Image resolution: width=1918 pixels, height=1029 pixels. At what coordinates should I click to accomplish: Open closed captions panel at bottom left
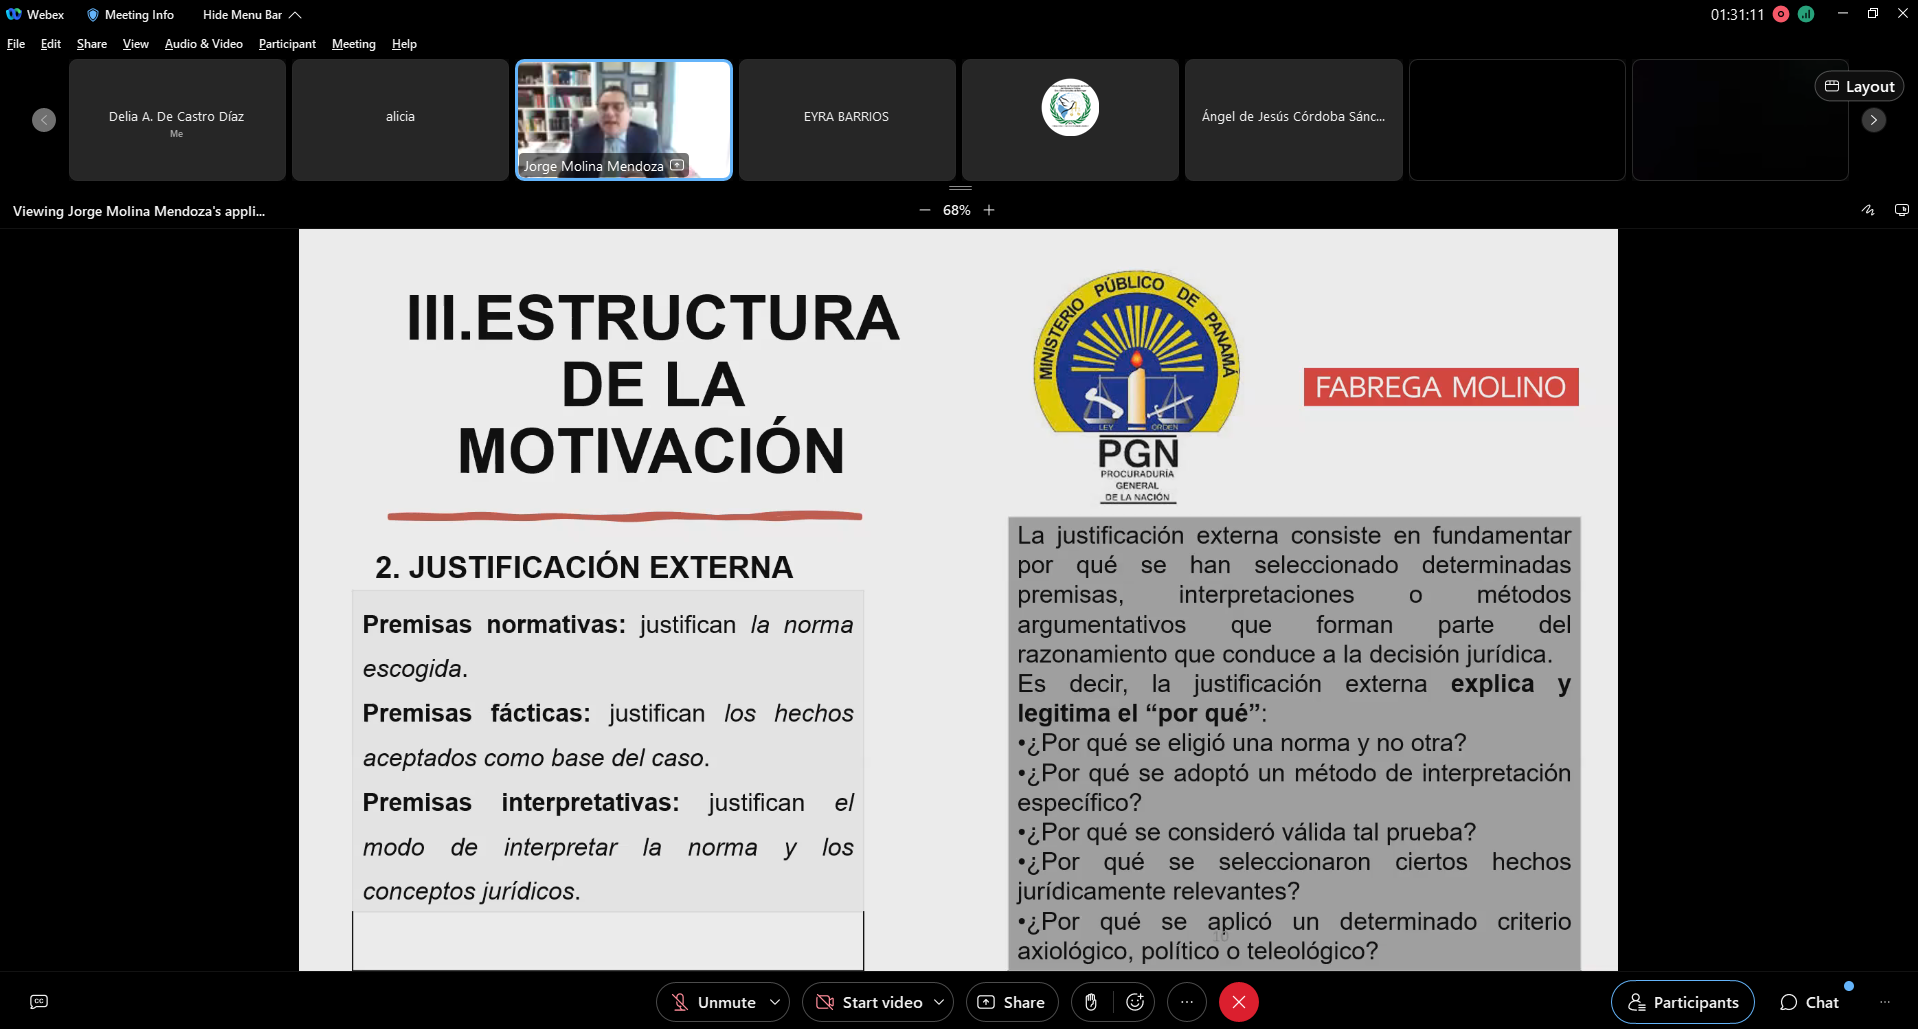[x=39, y=1002]
